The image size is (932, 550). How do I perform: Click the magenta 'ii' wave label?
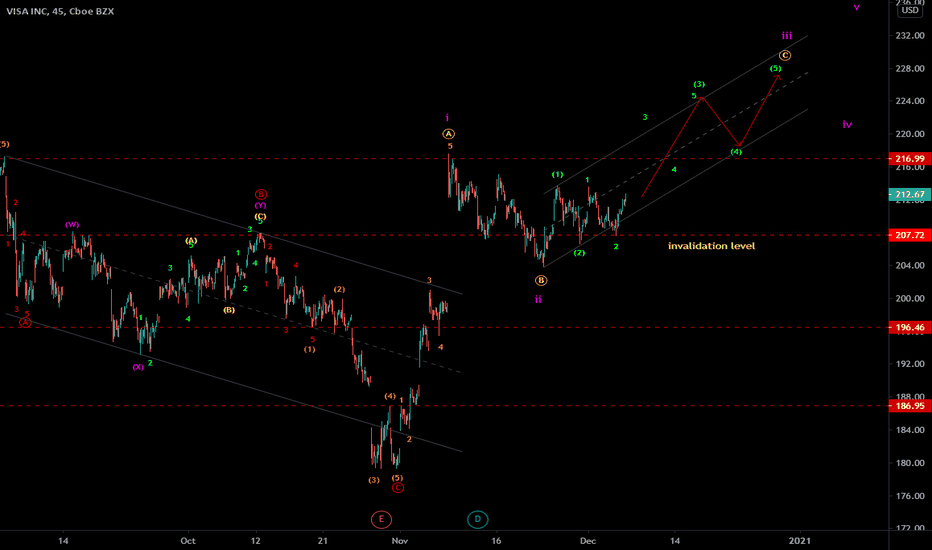[x=538, y=299]
